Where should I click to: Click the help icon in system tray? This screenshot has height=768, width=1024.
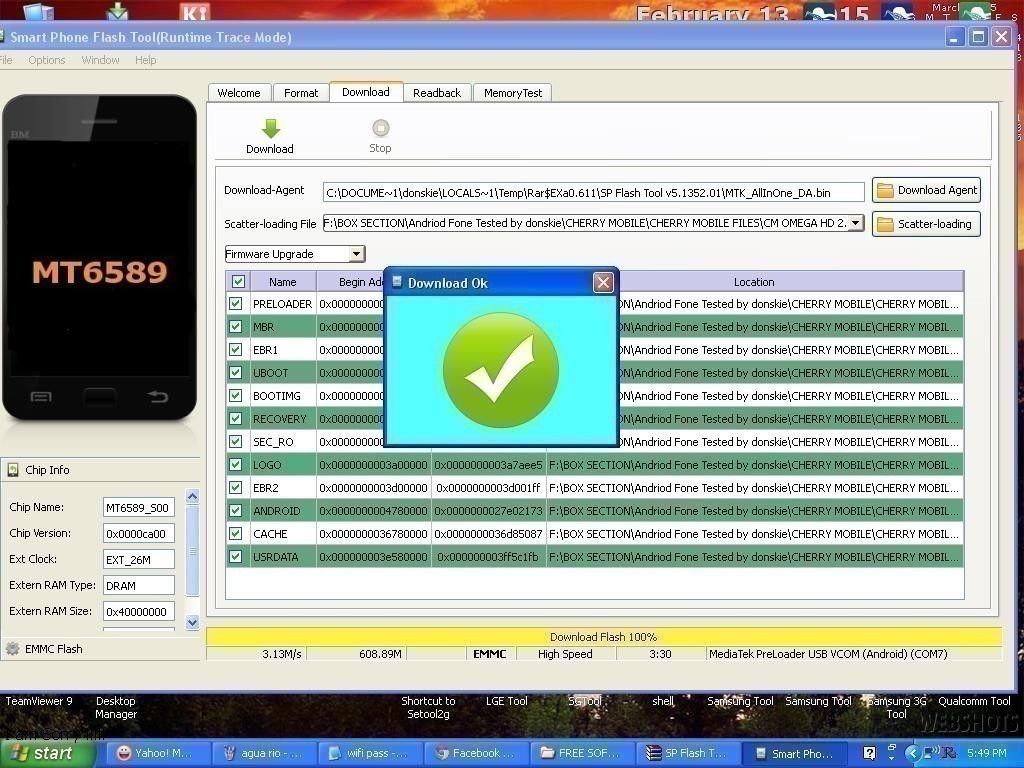tap(869, 753)
